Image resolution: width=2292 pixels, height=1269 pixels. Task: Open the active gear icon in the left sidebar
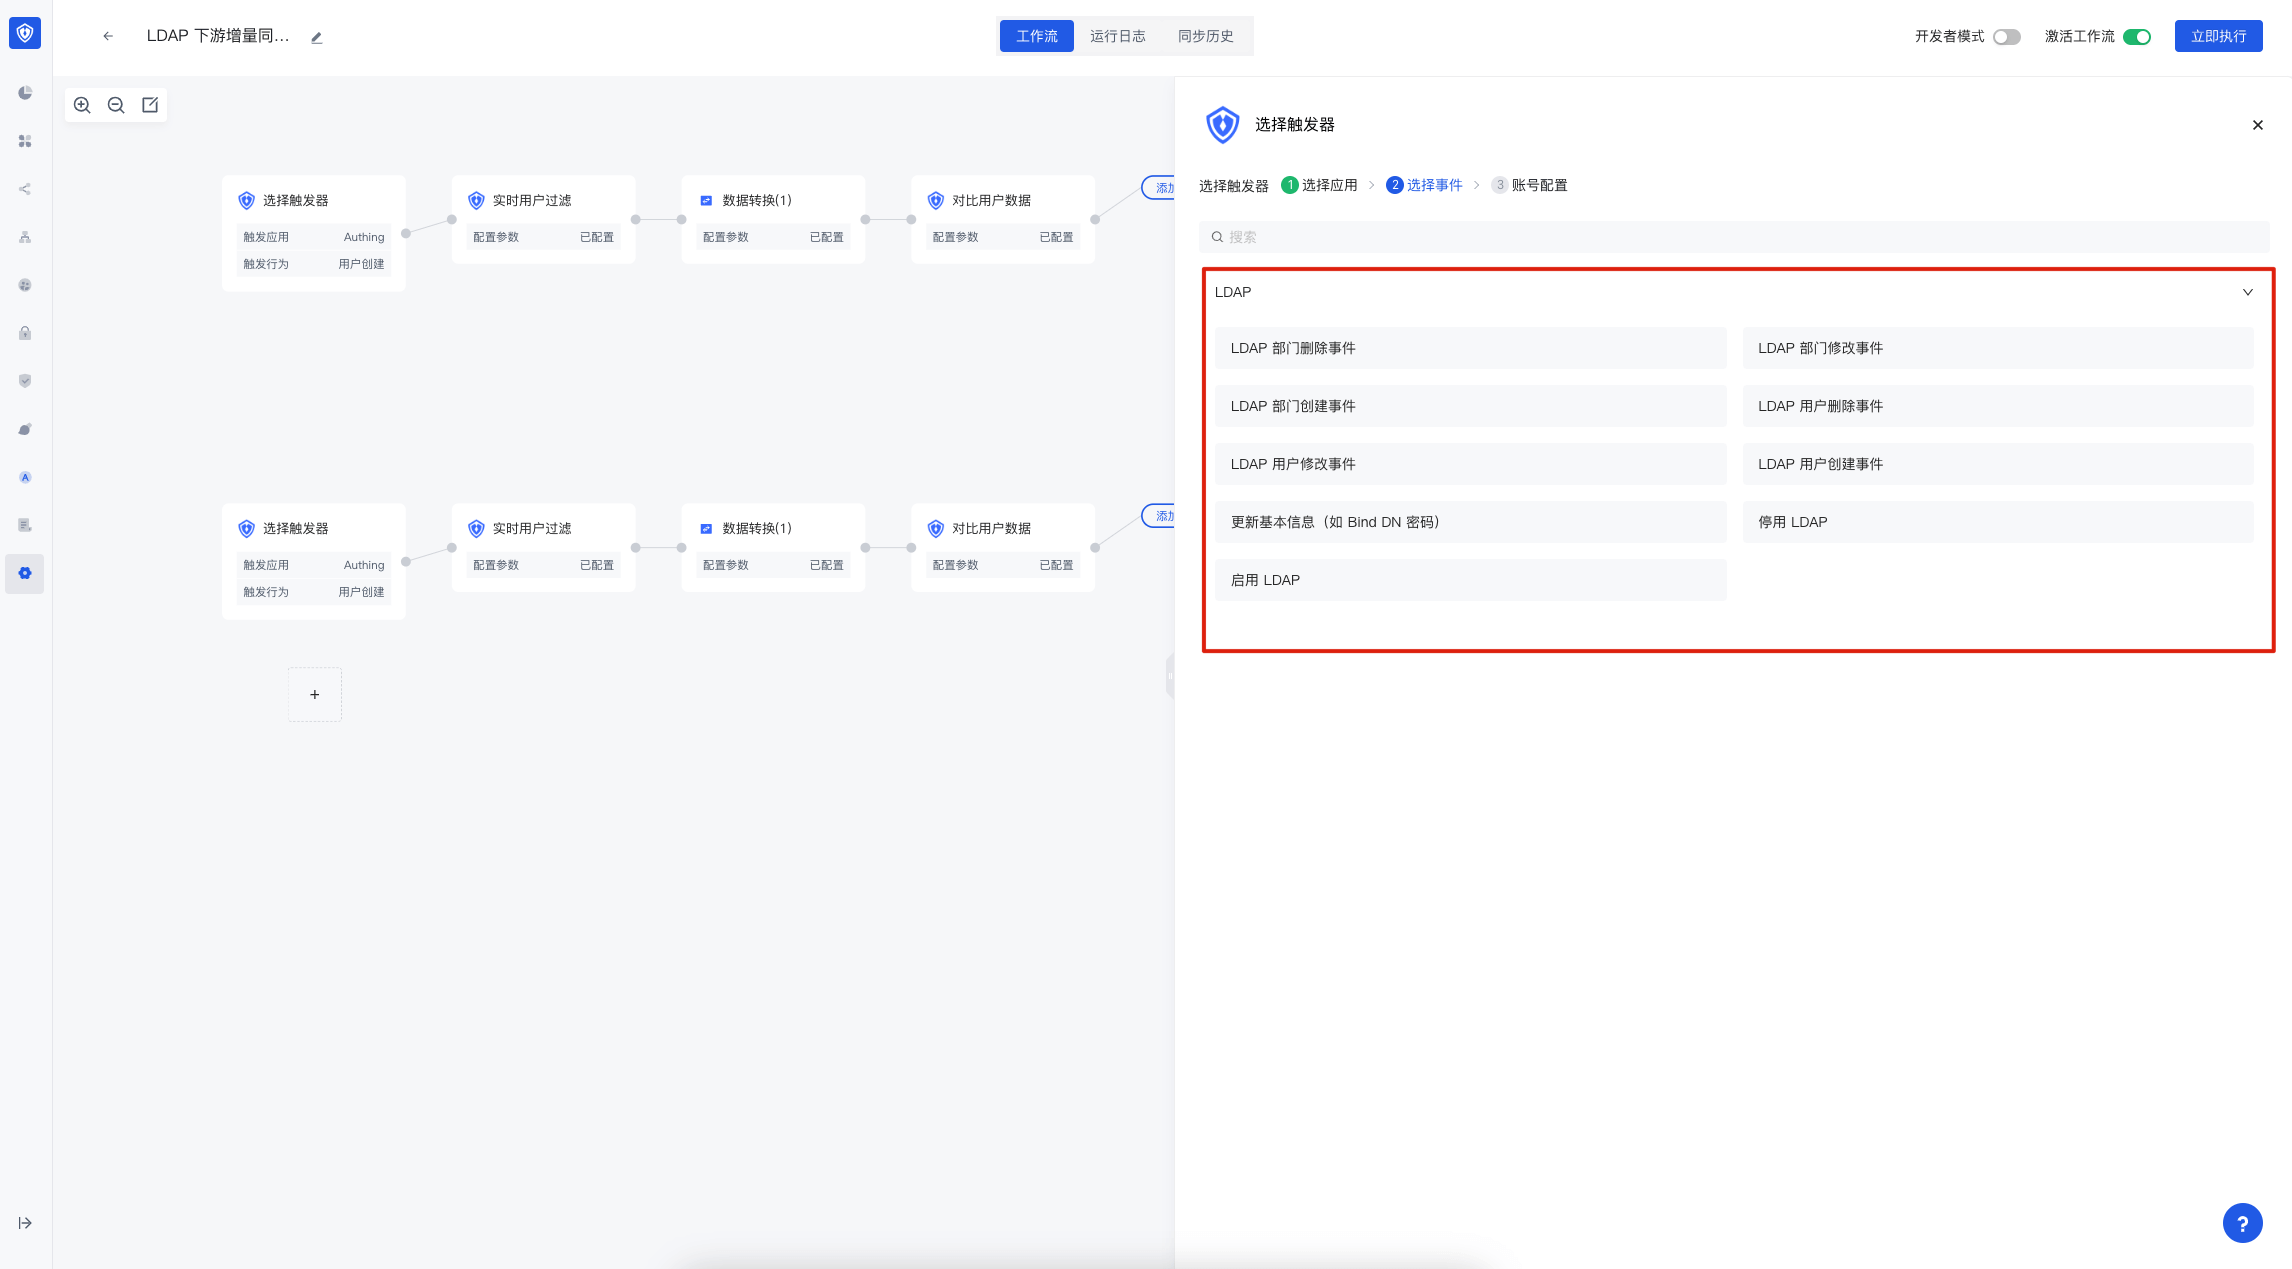(x=25, y=573)
